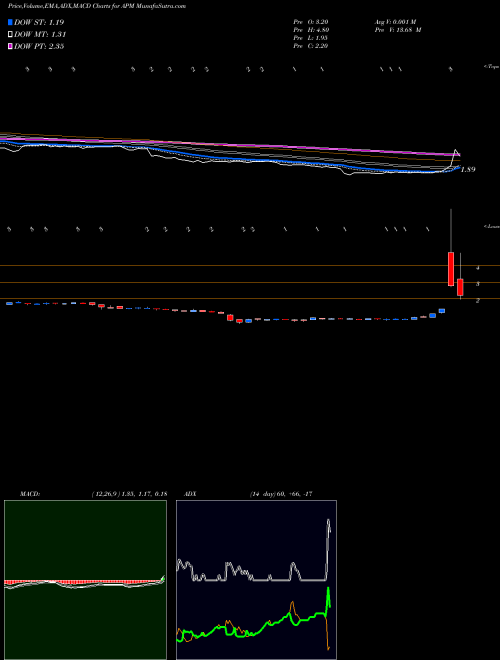Click the magenta DOW PT legend swatch
The height and width of the screenshot is (660, 500).
pos(11,46)
